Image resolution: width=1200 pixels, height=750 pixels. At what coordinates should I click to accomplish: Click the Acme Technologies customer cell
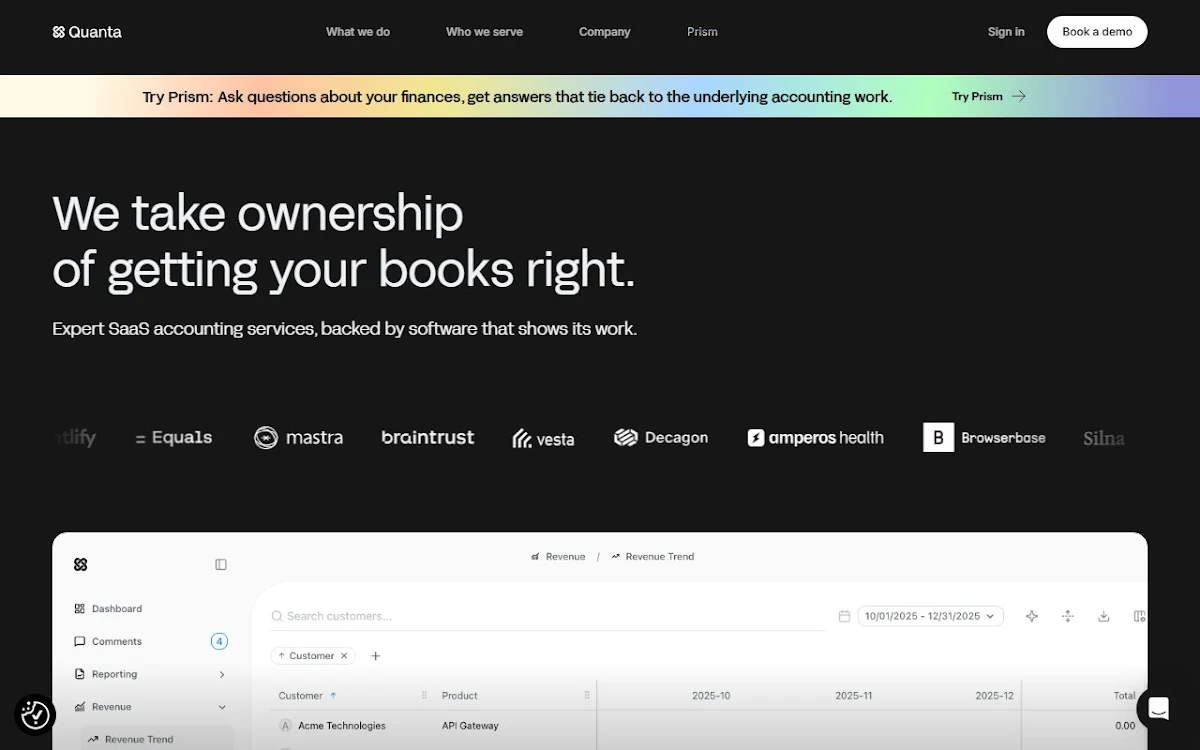(x=342, y=726)
